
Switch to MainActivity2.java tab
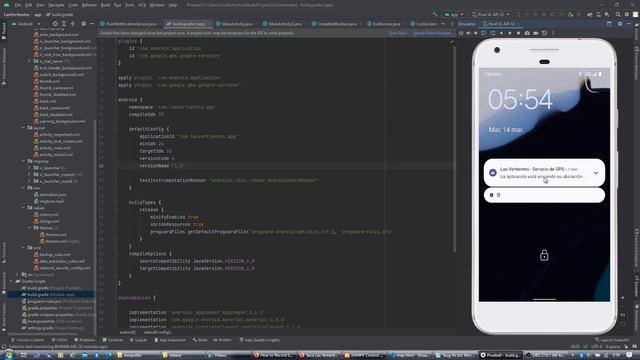tap(285, 24)
